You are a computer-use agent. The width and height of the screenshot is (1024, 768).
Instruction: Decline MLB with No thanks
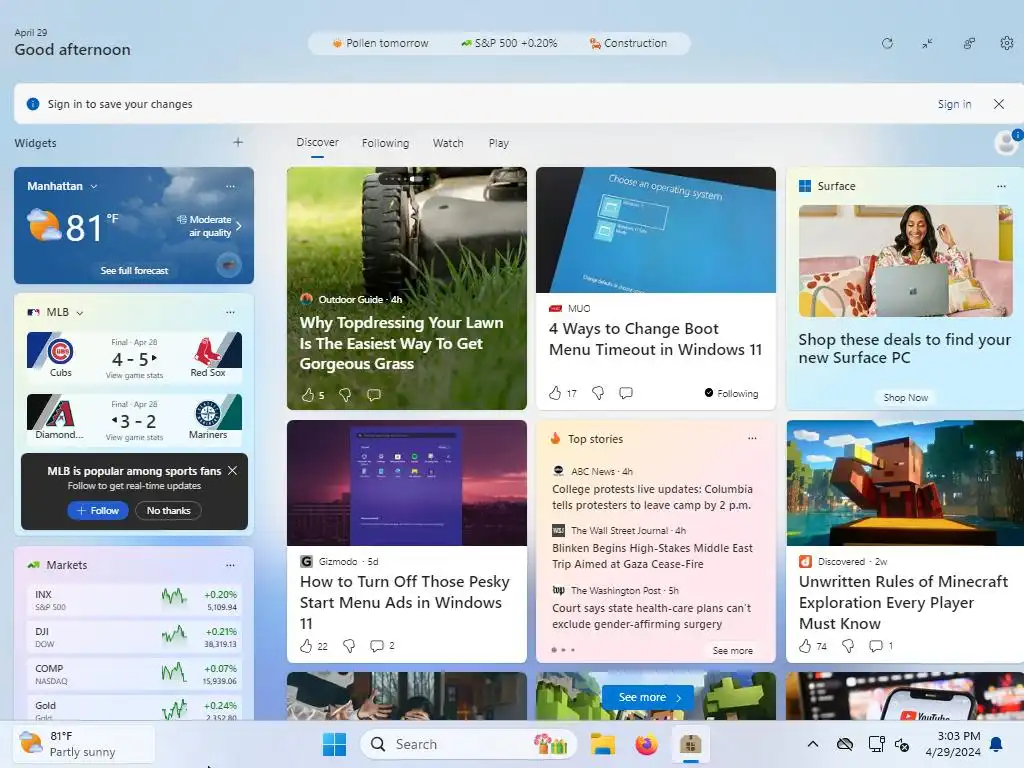tap(168, 511)
